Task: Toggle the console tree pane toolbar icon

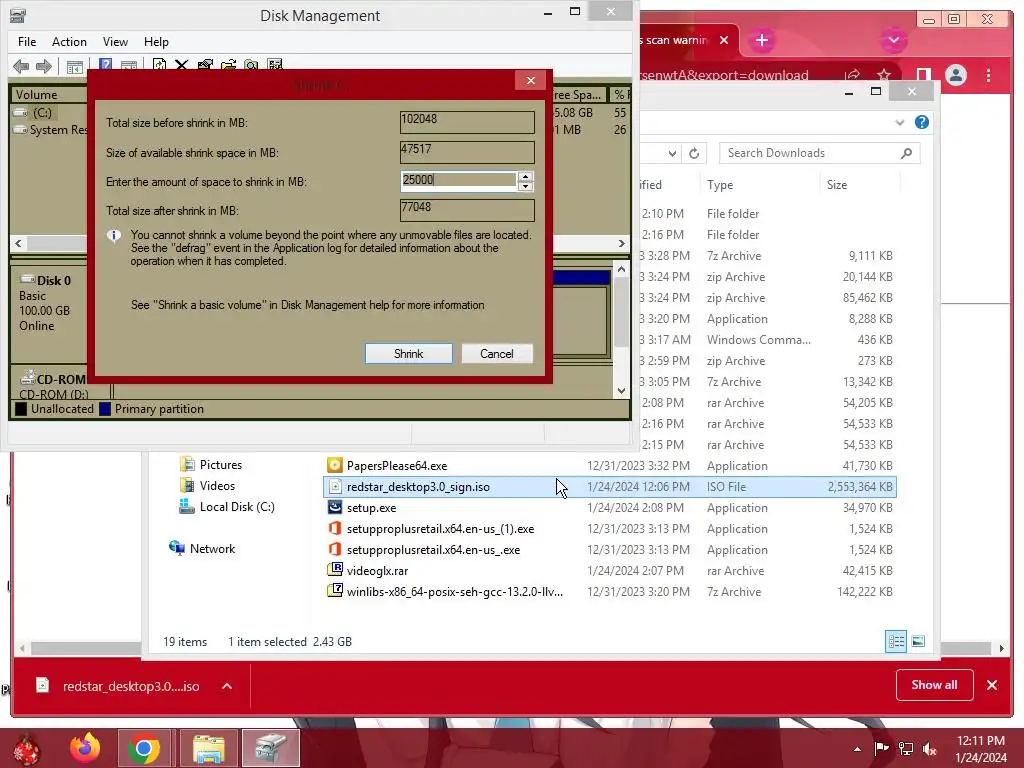Action: (74, 67)
